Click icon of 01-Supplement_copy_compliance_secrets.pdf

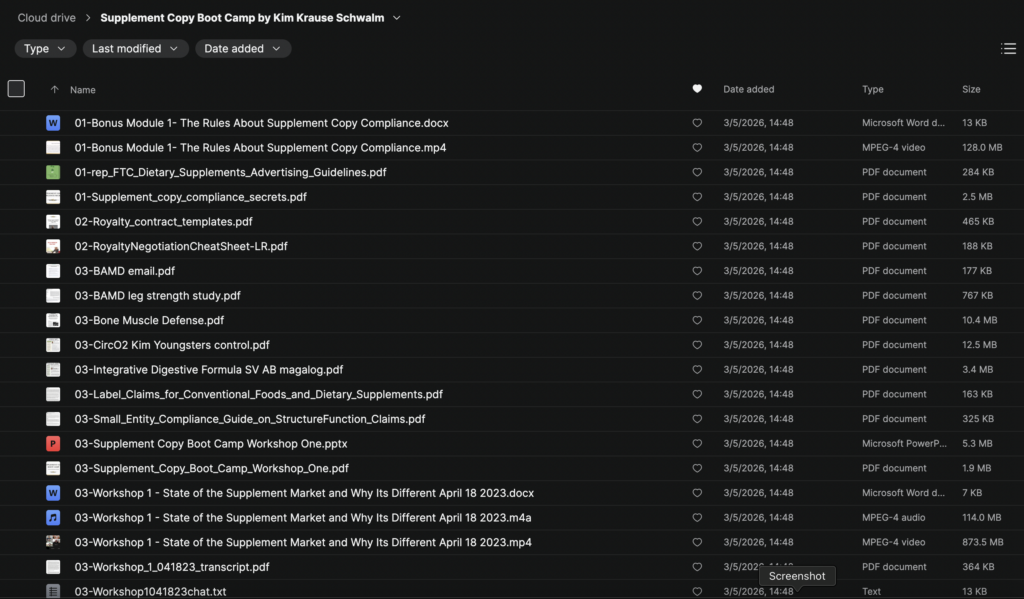[x=53, y=197]
